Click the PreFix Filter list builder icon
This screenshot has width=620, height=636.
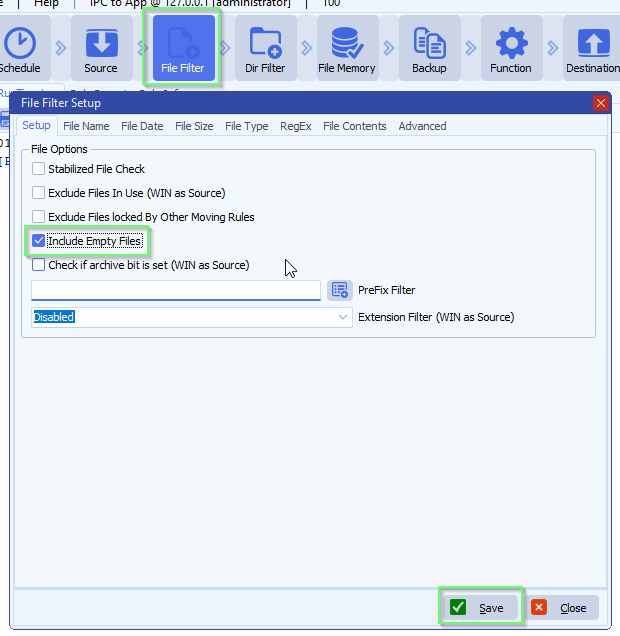340,290
